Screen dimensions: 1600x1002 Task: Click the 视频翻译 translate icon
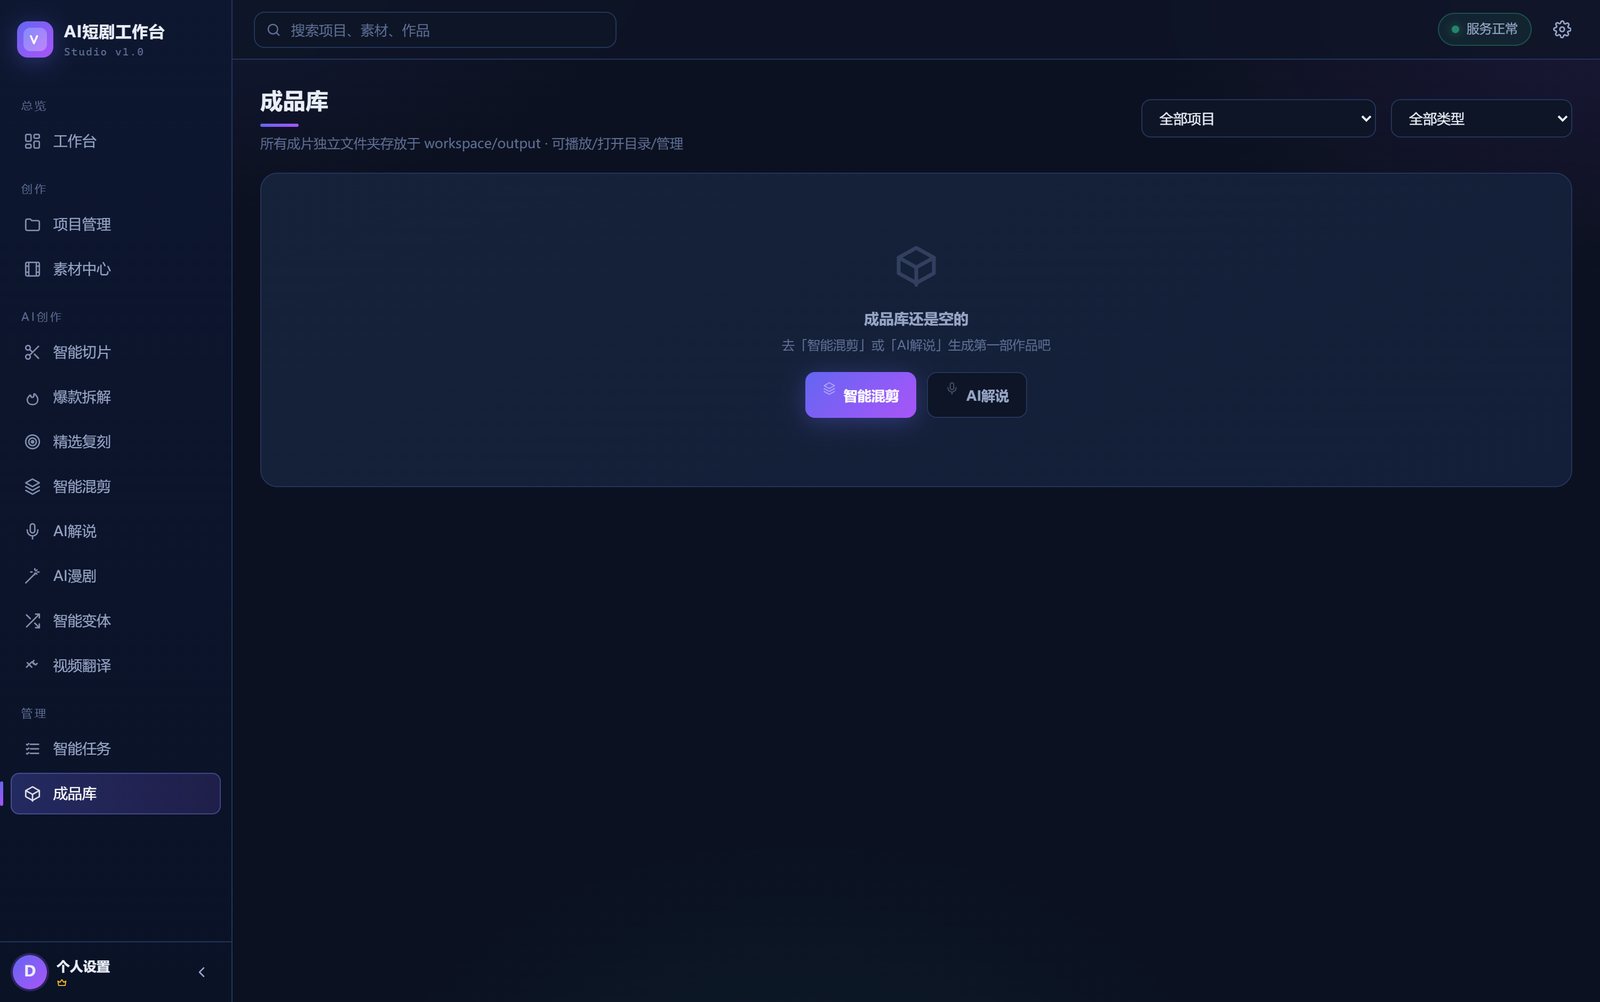32,665
